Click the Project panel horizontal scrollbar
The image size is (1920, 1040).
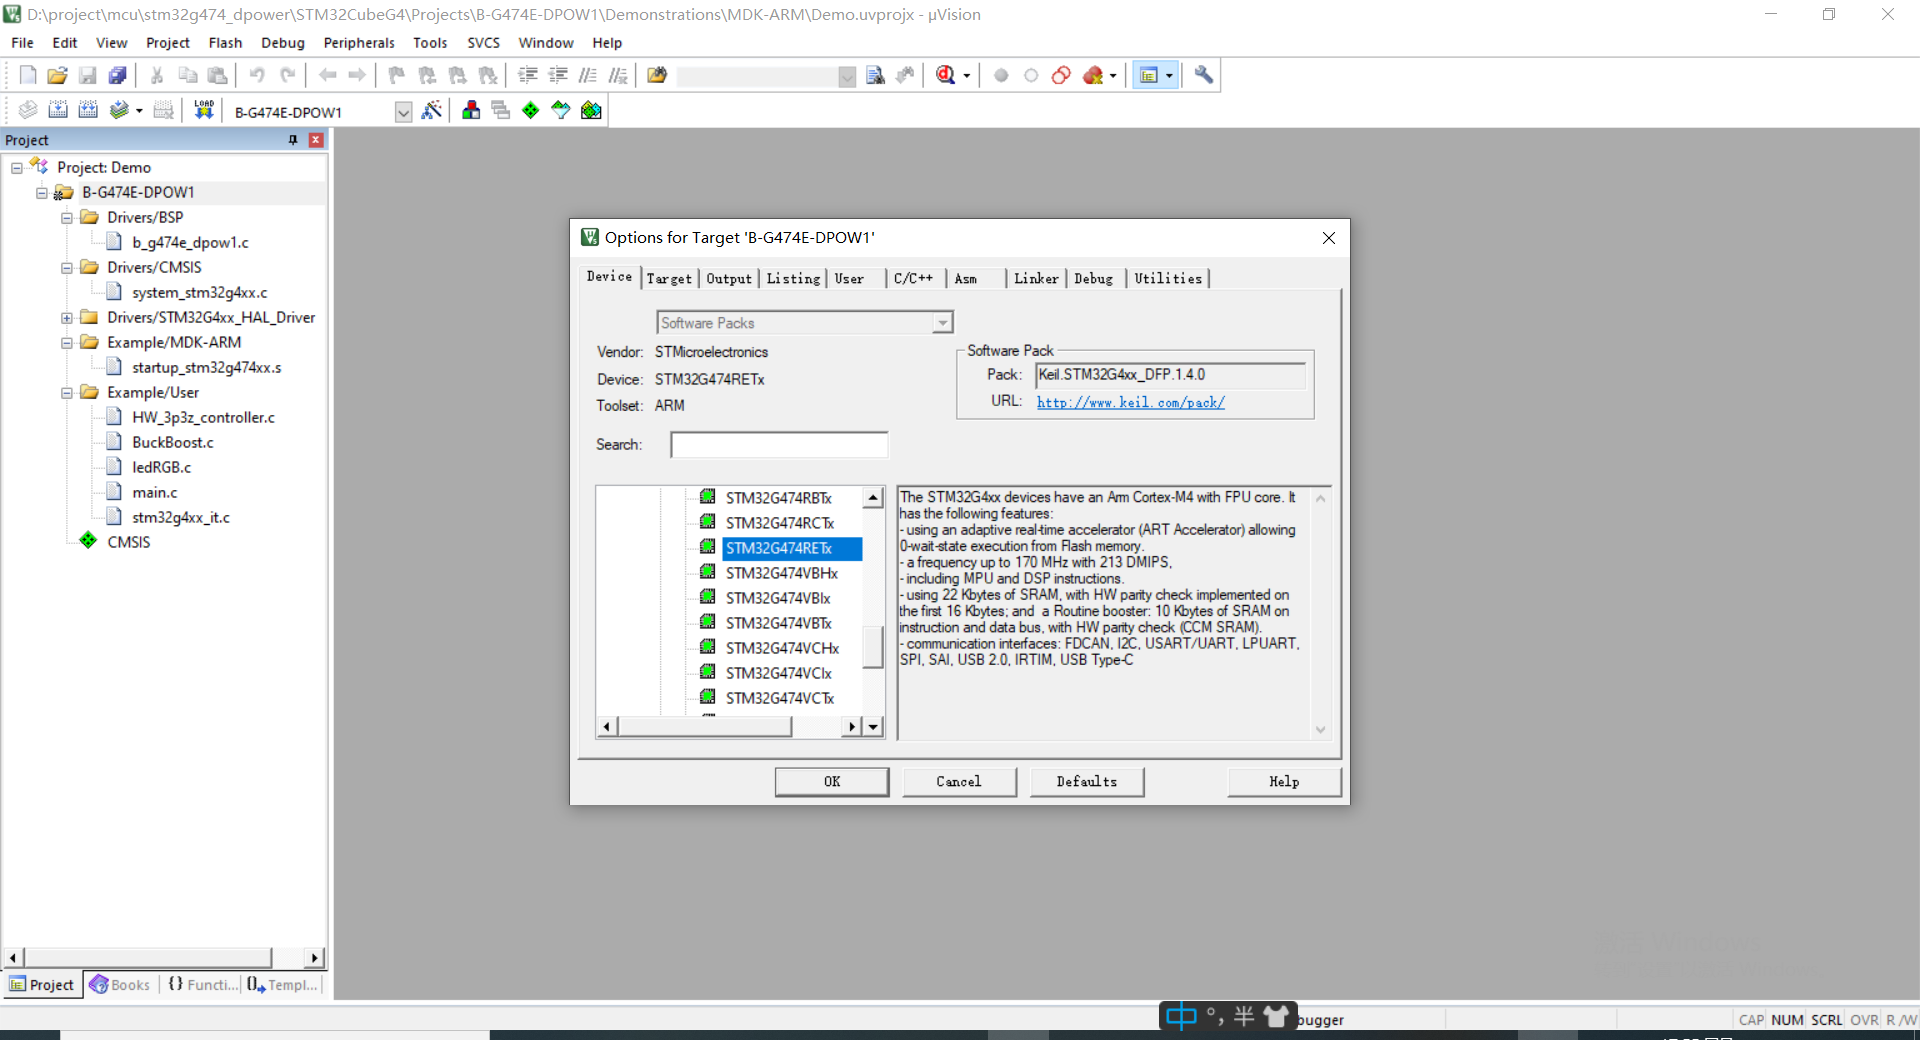148,958
